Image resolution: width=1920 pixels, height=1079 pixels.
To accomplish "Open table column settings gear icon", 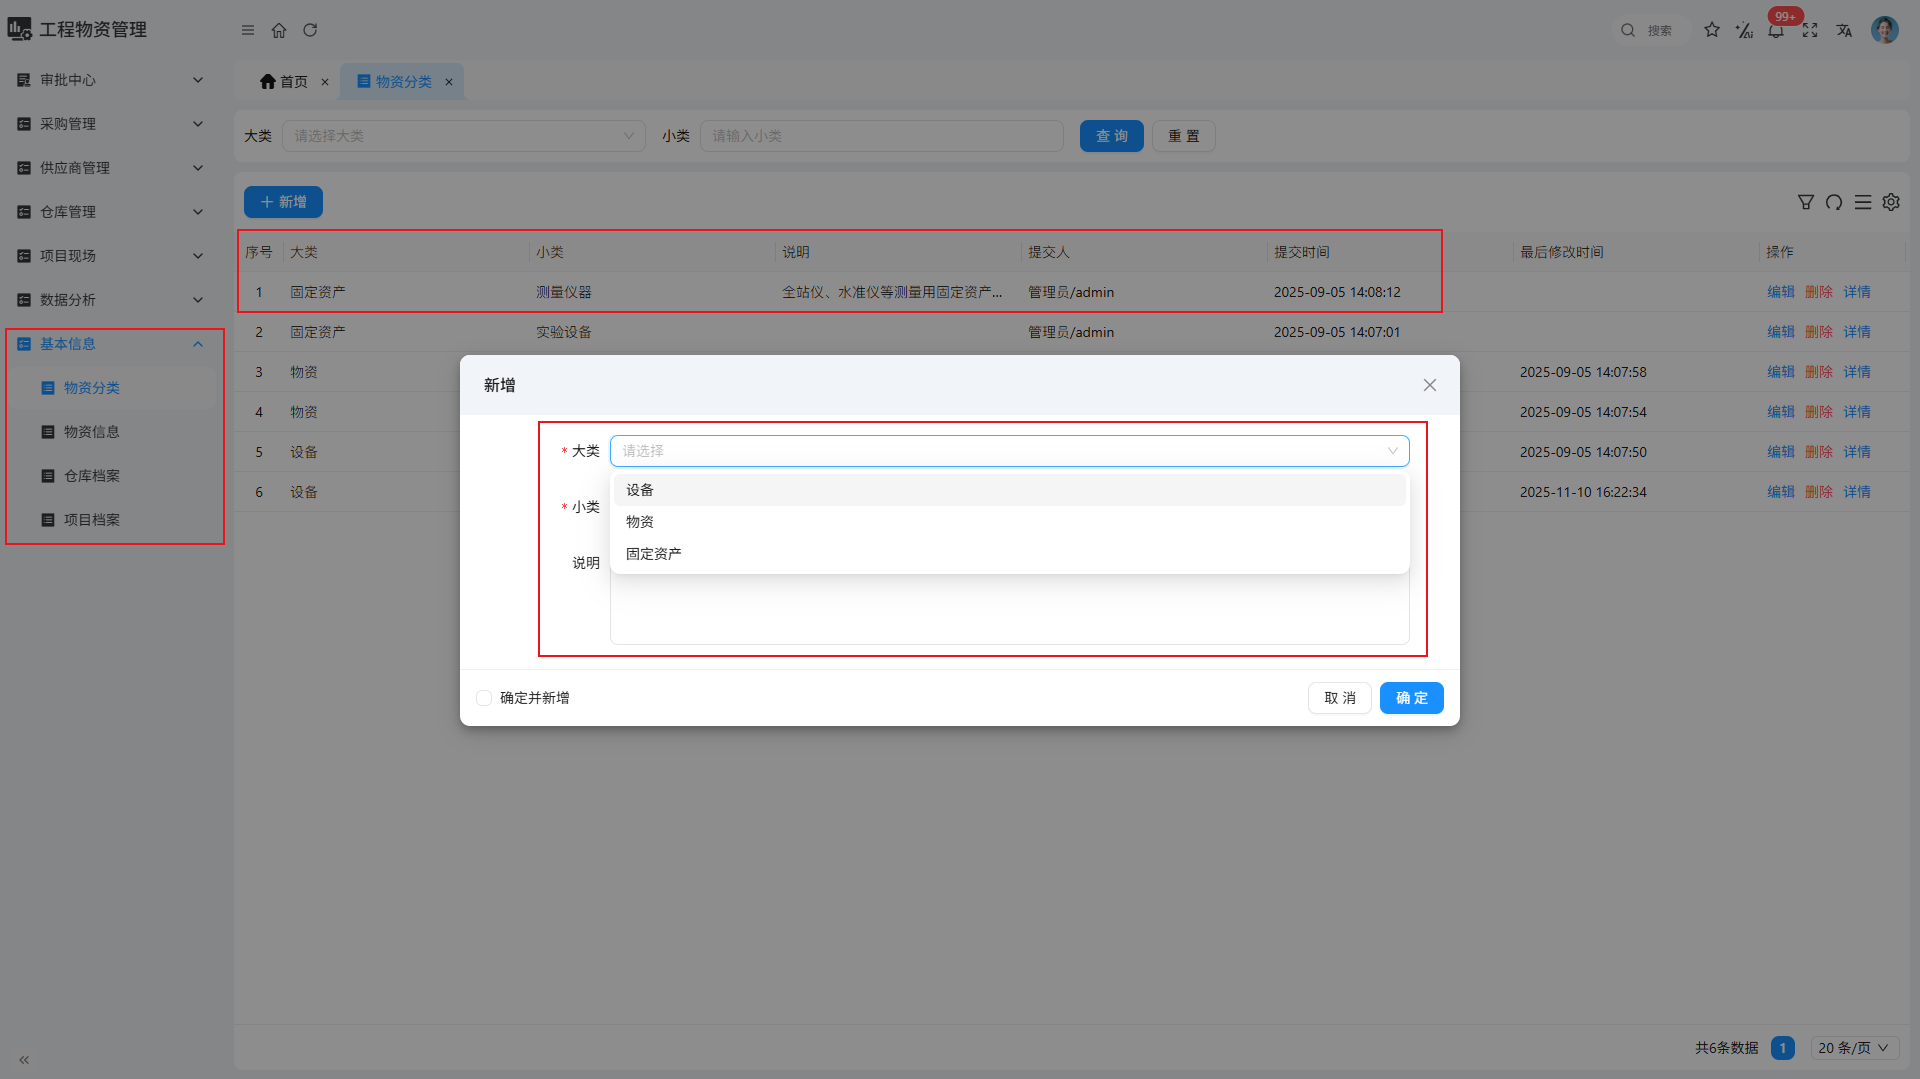I will point(1891,202).
